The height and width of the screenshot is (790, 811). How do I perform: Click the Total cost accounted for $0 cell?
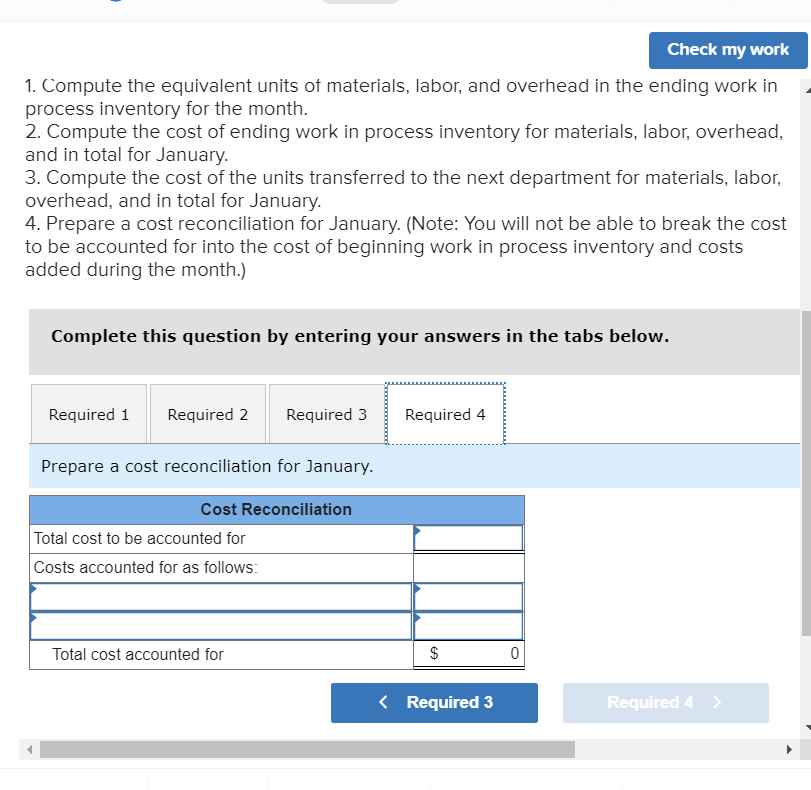point(470,654)
